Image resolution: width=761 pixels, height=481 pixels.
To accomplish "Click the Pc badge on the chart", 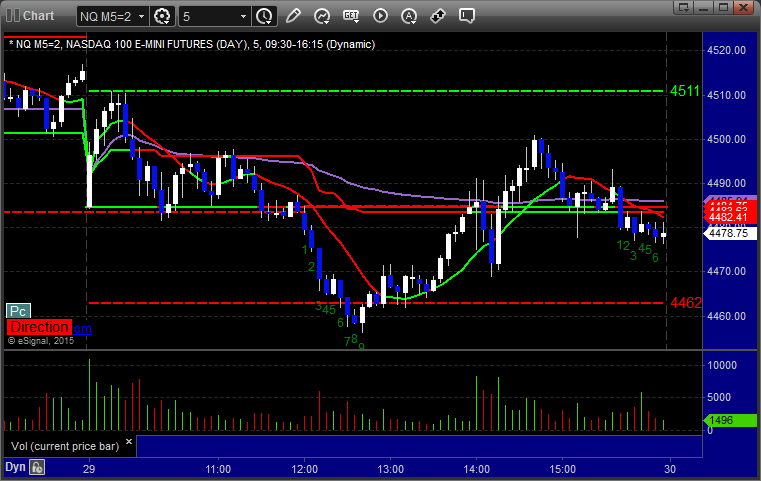I will [18, 311].
